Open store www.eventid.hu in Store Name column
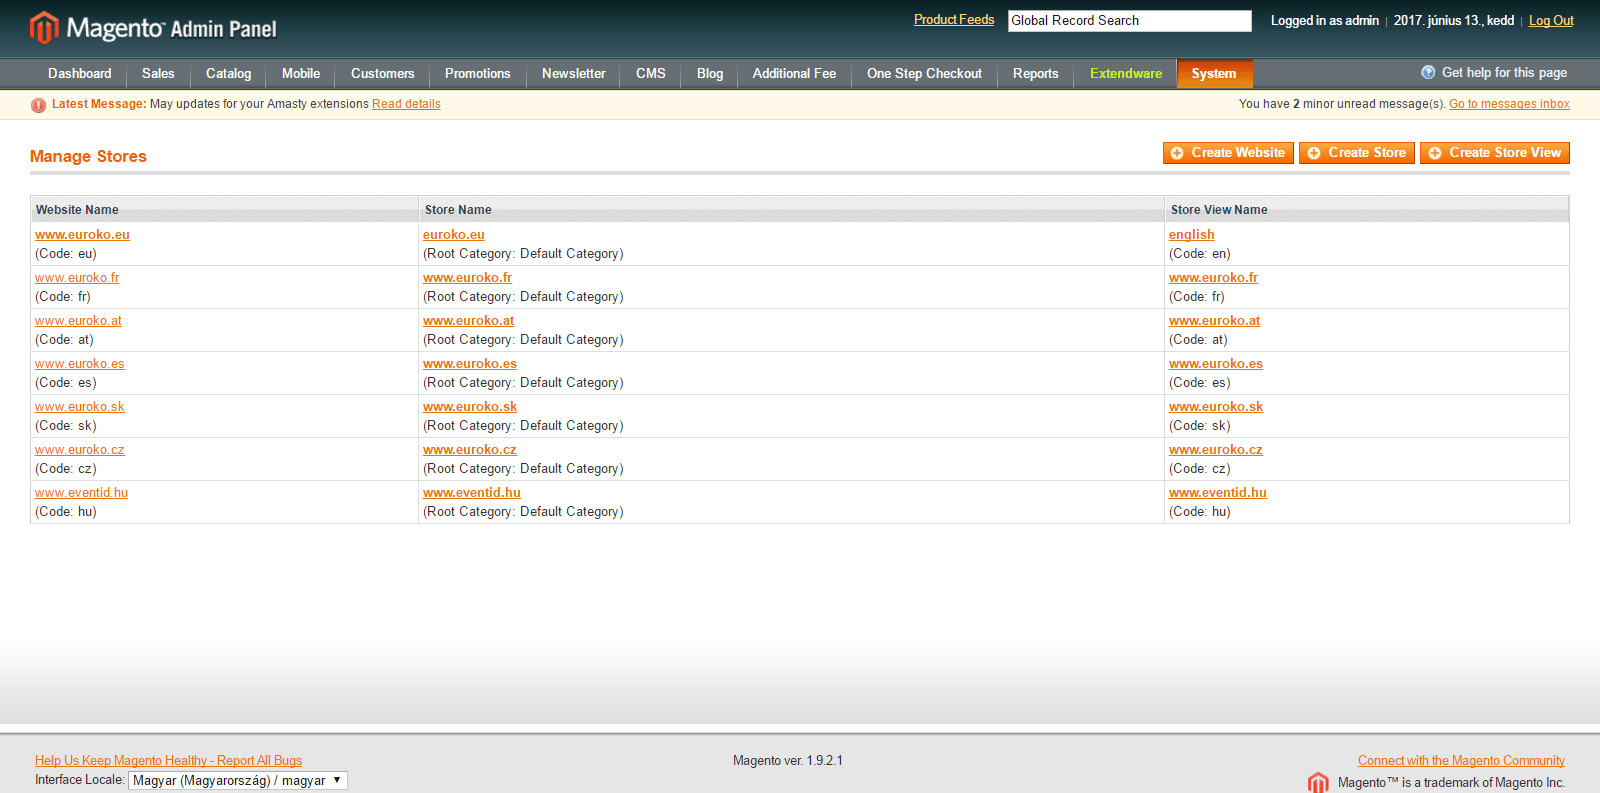The image size is (1600, 793). tap(472, 493)
